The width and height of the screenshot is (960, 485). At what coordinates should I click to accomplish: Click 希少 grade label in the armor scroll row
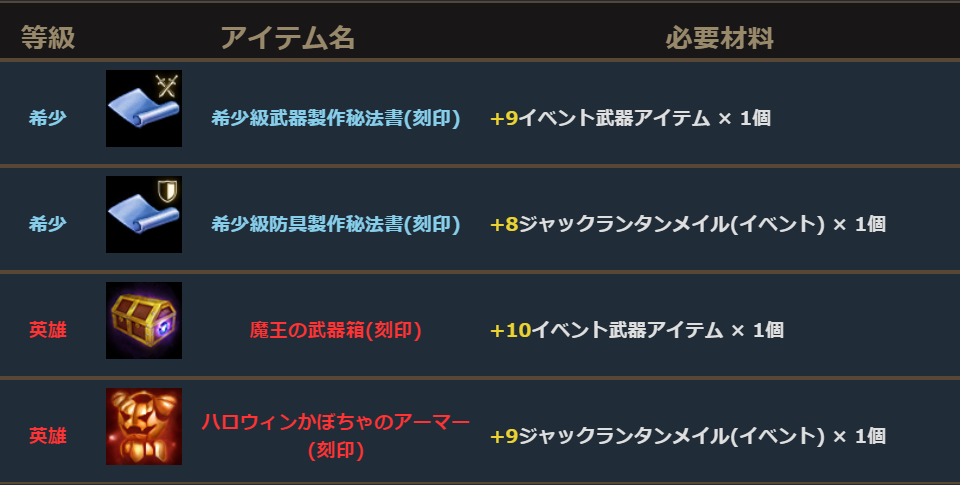click(x=48, y=224)
